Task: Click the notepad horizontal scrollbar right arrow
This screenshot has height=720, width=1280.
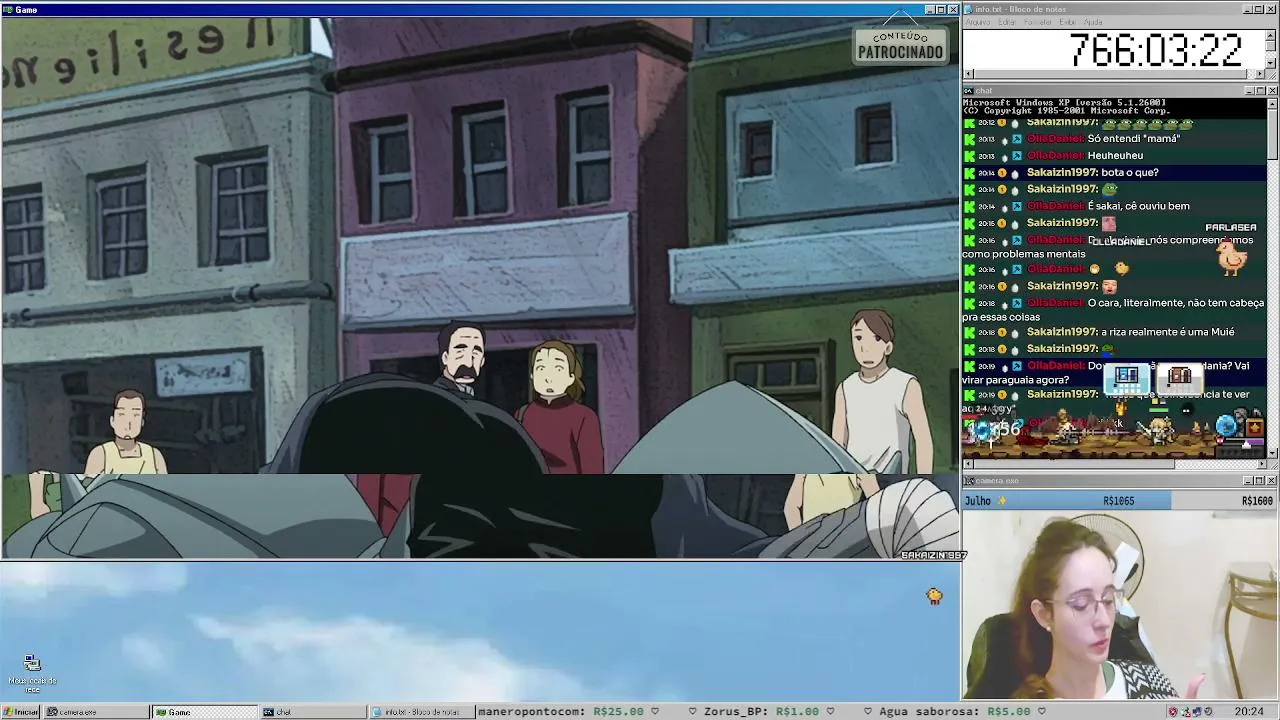Action: coord(1260,74)
